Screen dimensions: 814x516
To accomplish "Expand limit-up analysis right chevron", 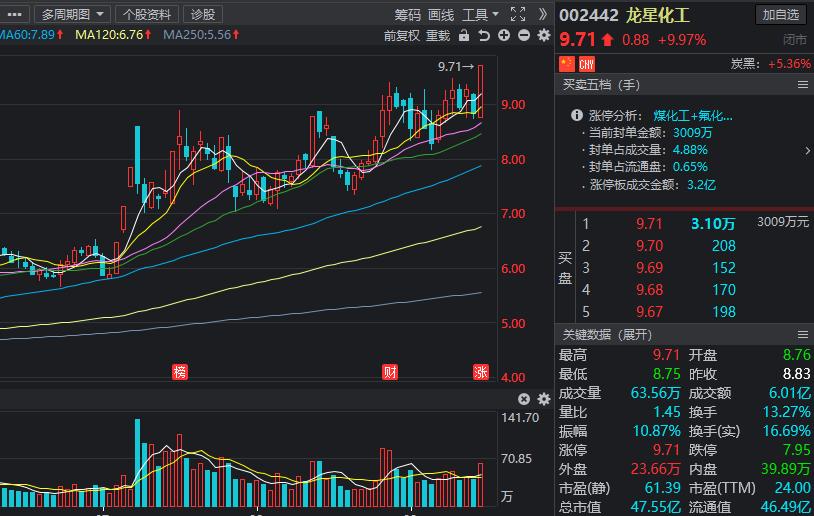I will pos(807,151).
